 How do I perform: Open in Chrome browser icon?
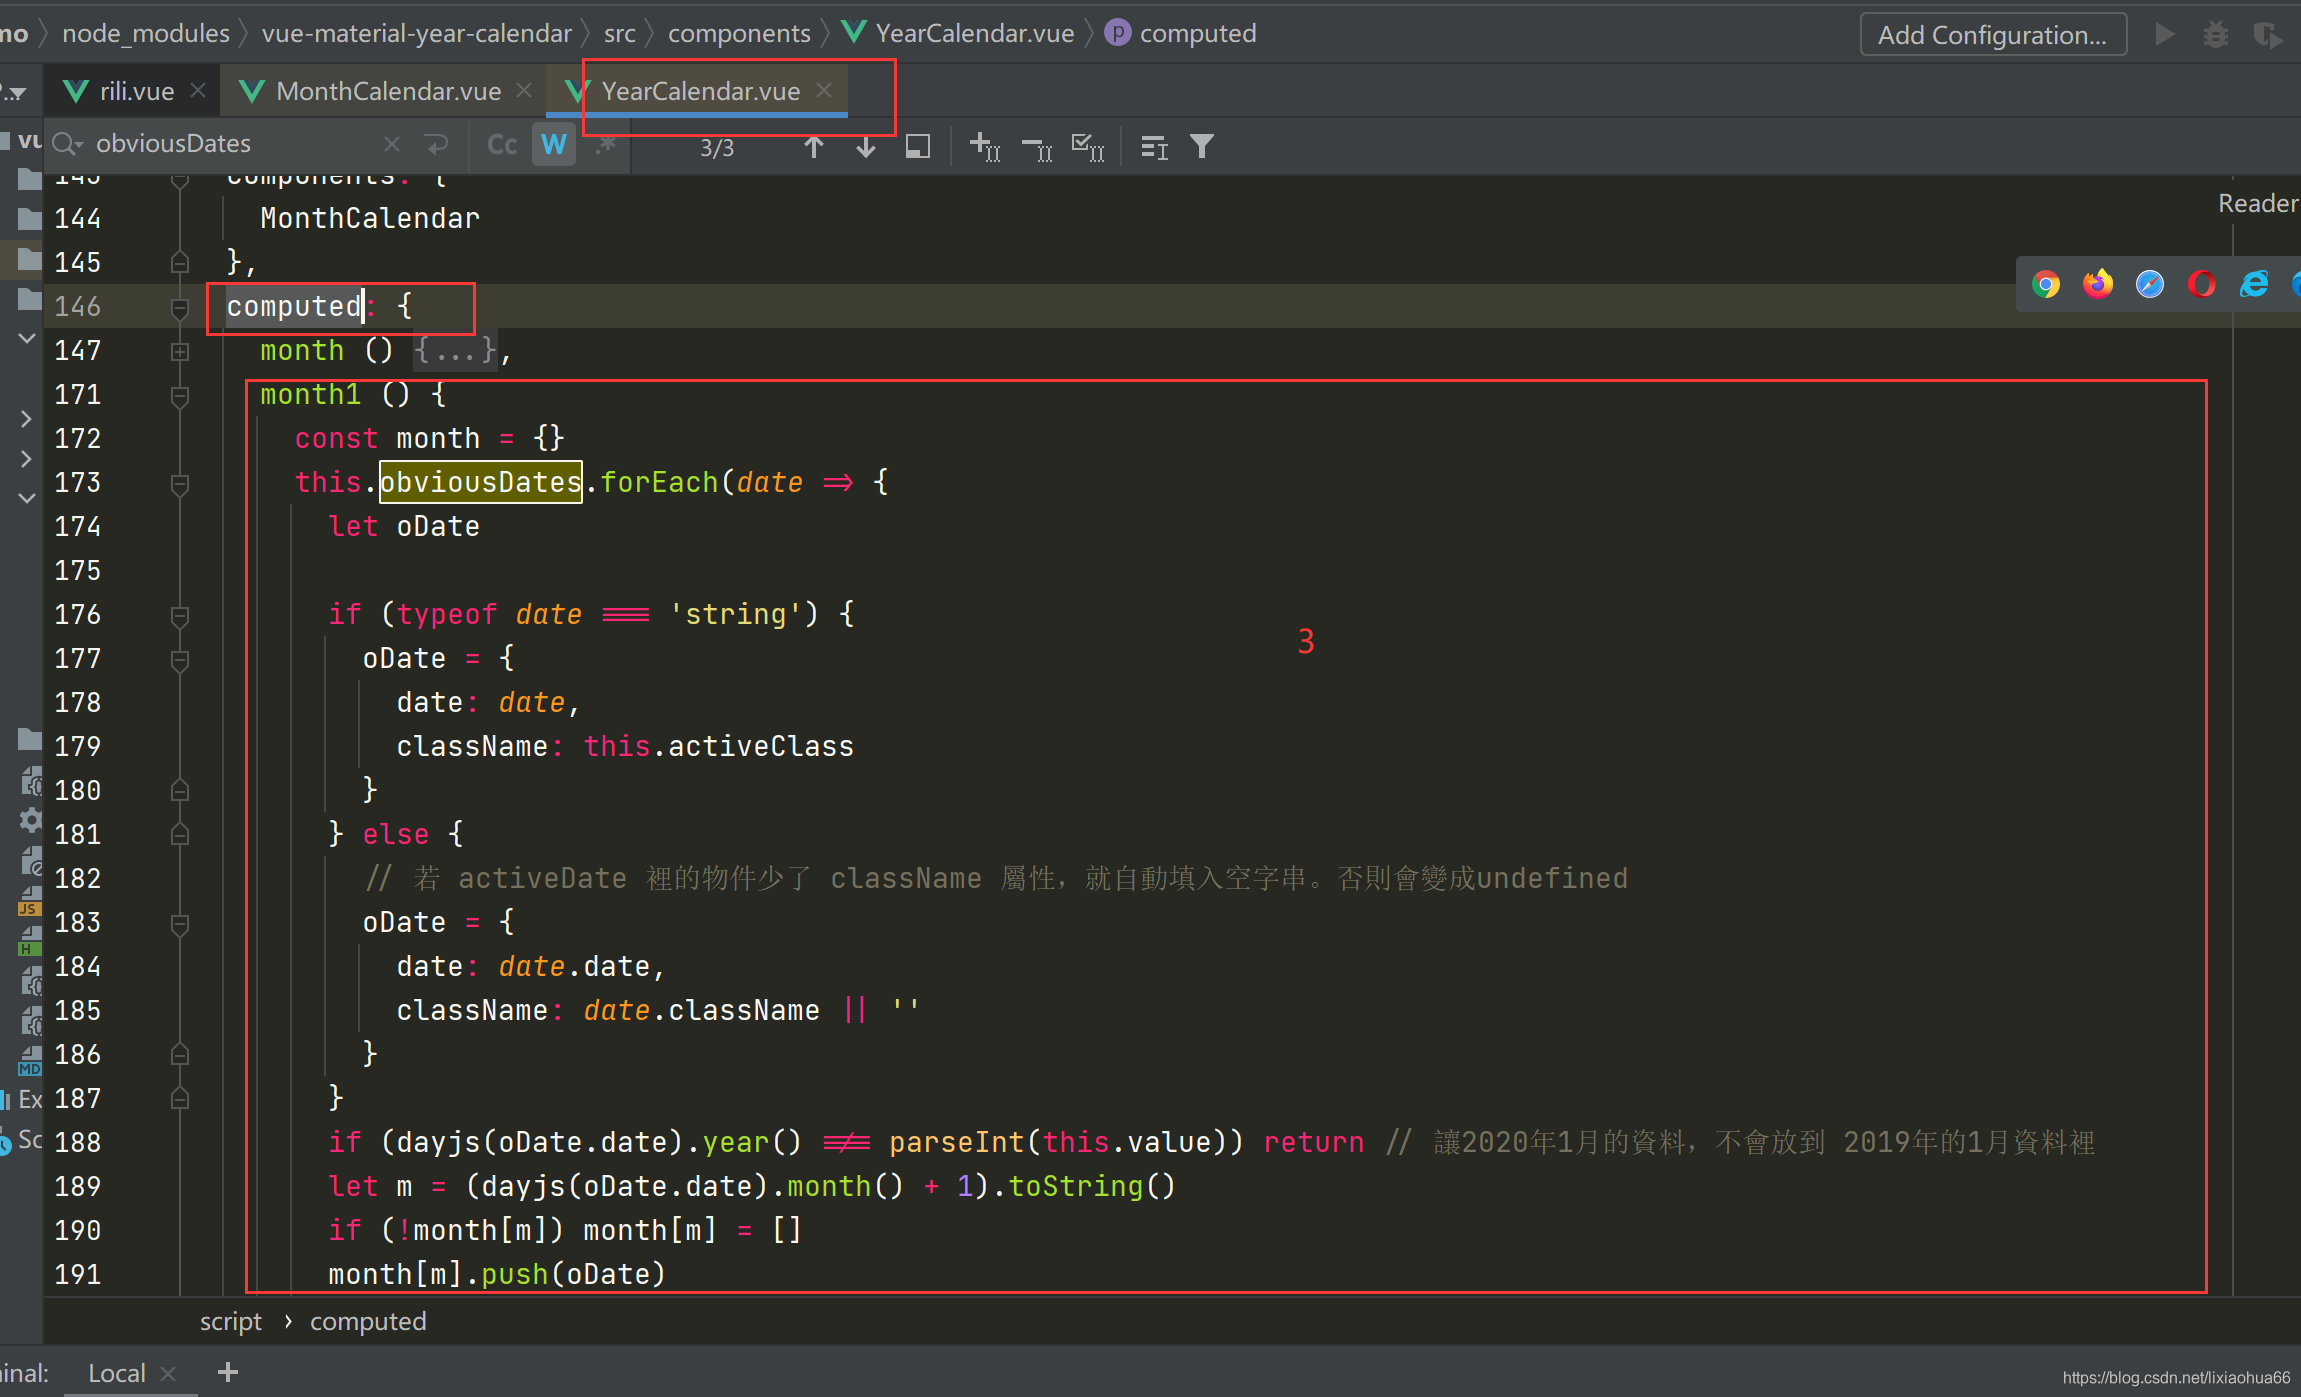click(2046, 285)
